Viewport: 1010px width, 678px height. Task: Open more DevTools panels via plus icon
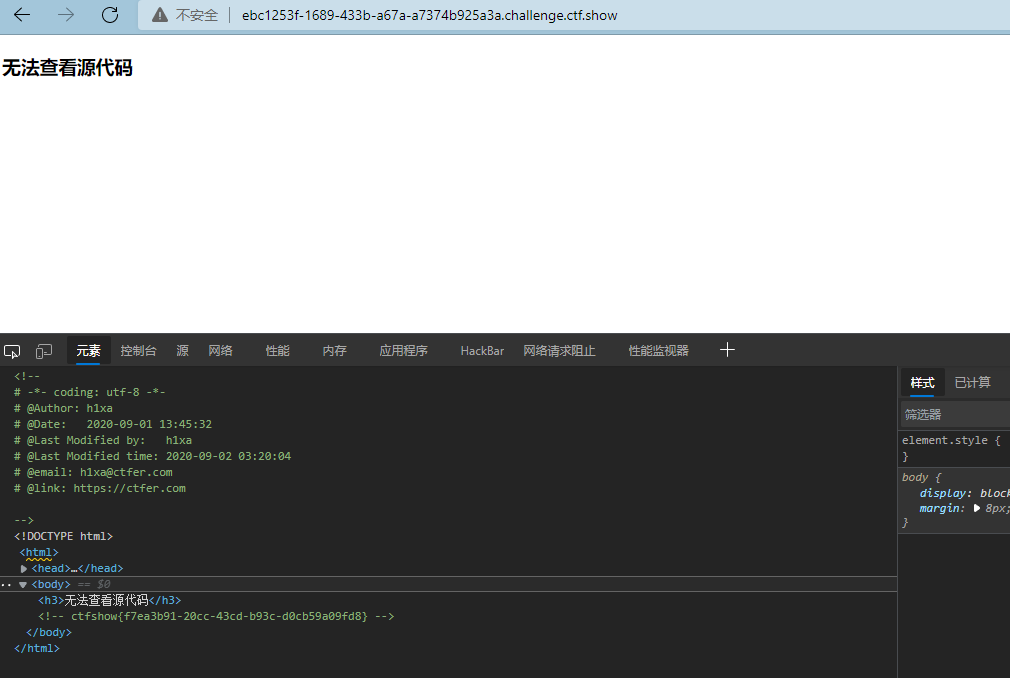point(727,349)
